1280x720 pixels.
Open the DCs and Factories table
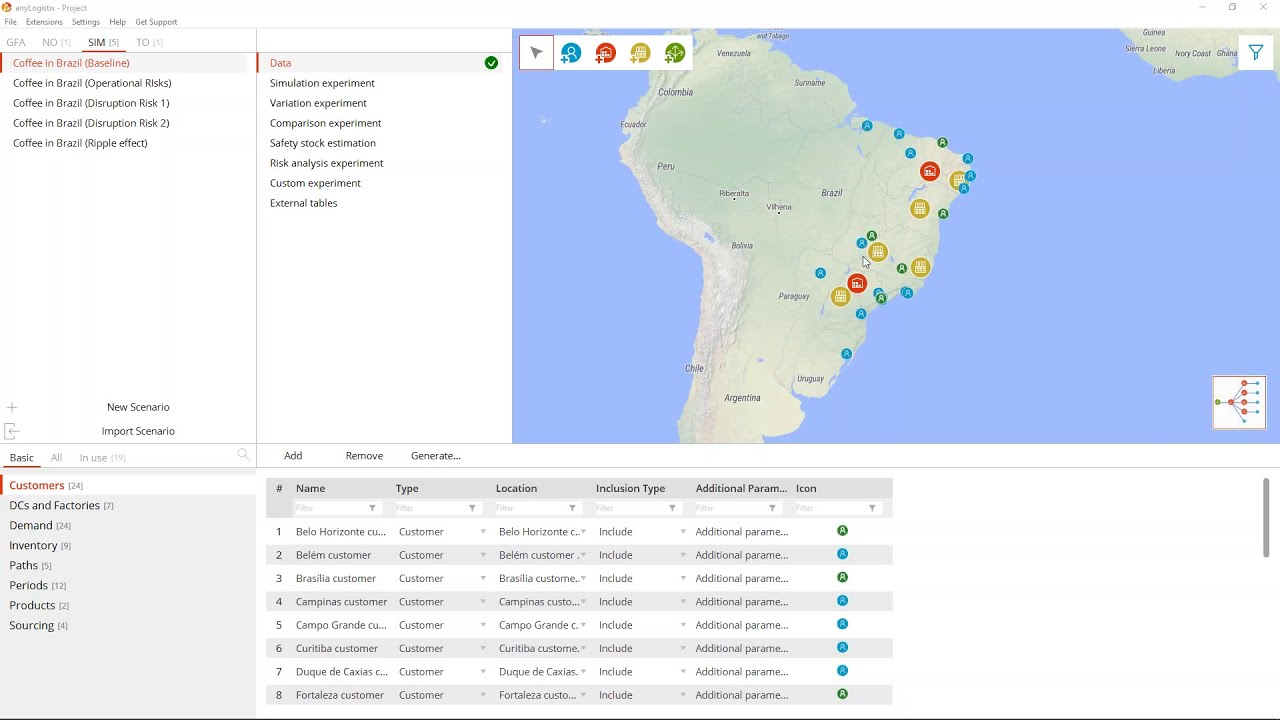[x=61, y=506]
